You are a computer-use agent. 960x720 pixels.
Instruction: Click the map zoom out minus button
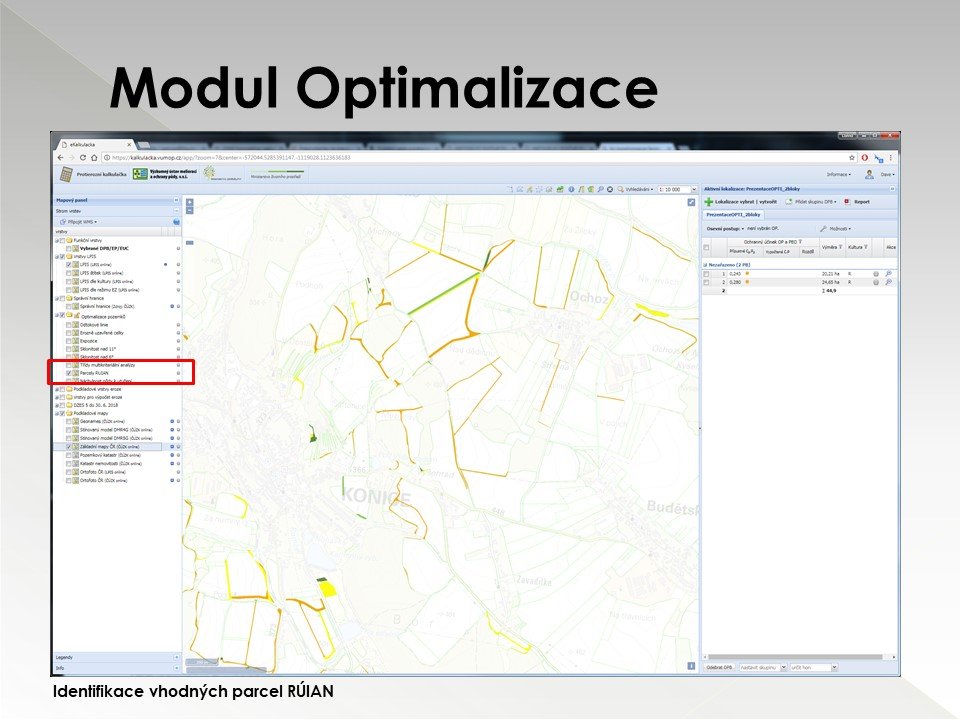pos(190,210)
